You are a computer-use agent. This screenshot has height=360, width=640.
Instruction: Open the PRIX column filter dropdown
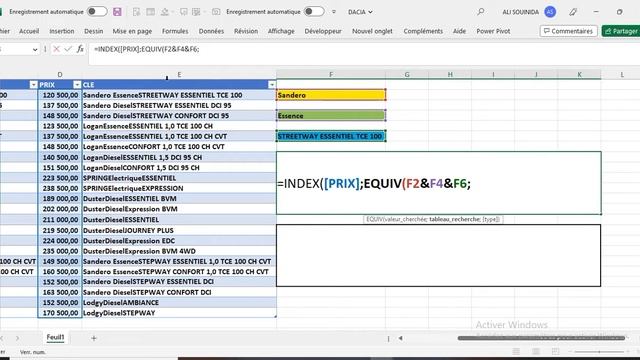click(x=77, y=84)
